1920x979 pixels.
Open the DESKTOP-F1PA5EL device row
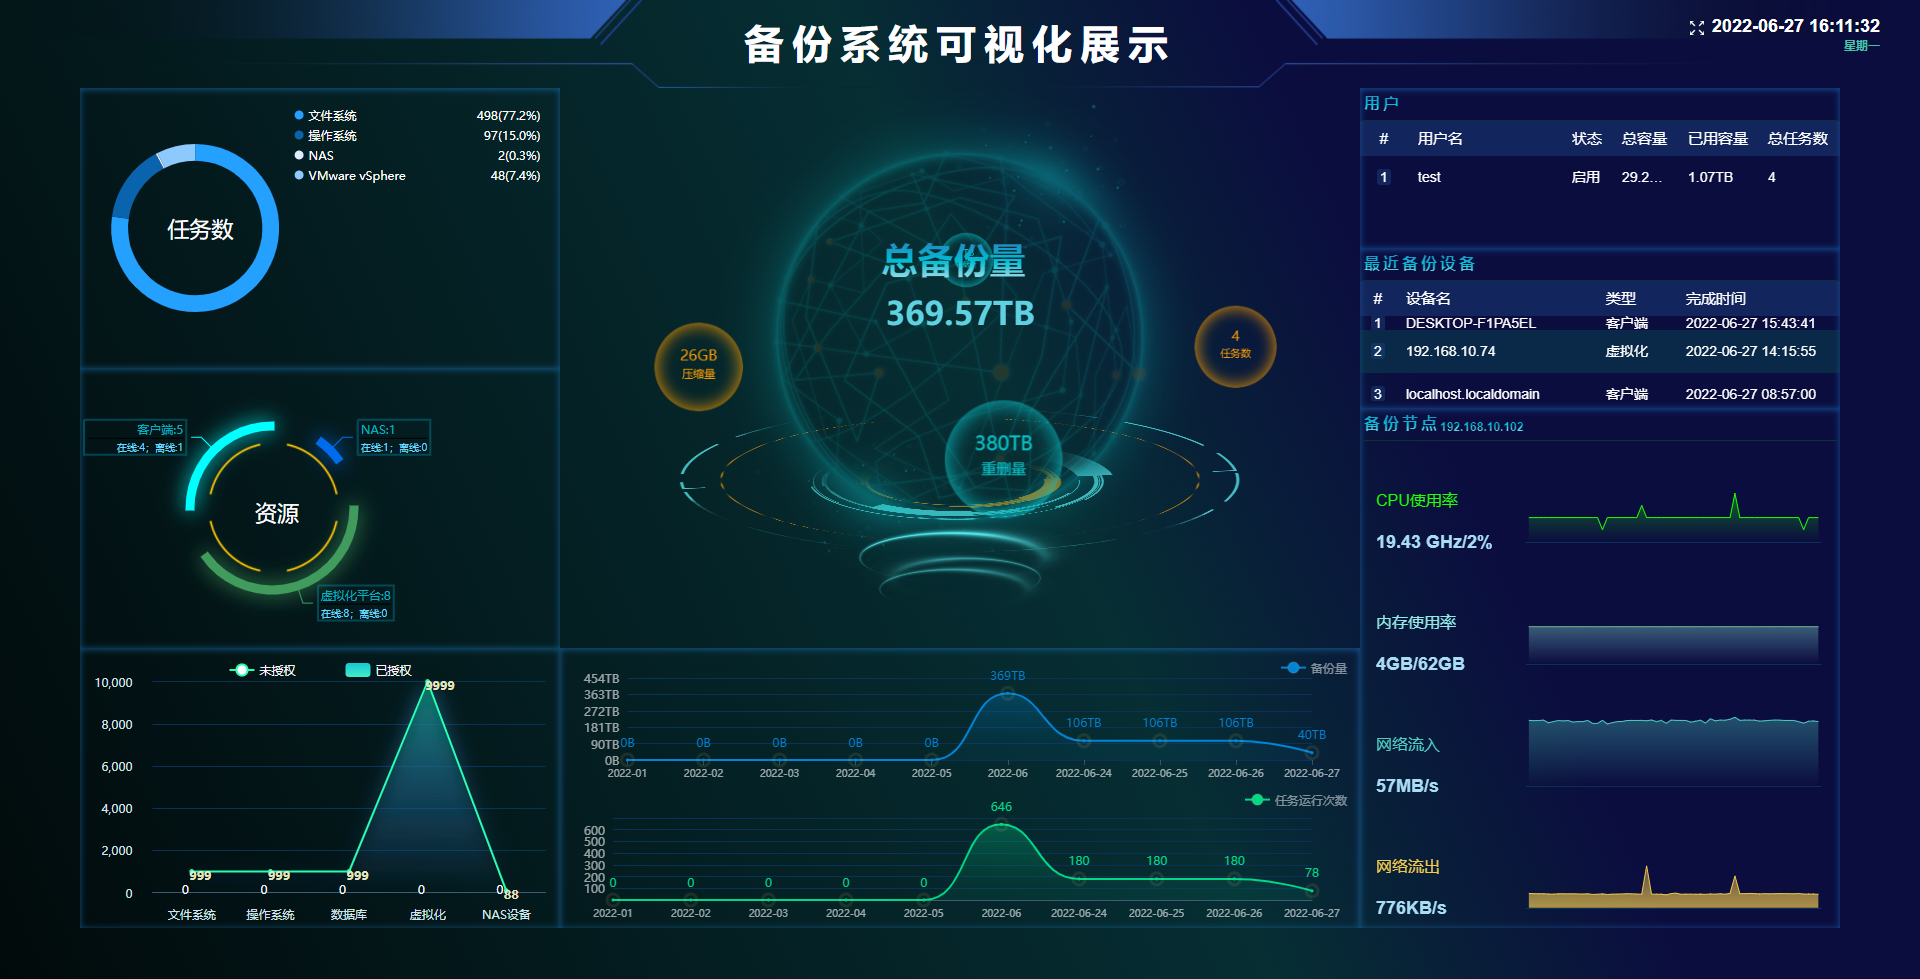click(1470, 323)
